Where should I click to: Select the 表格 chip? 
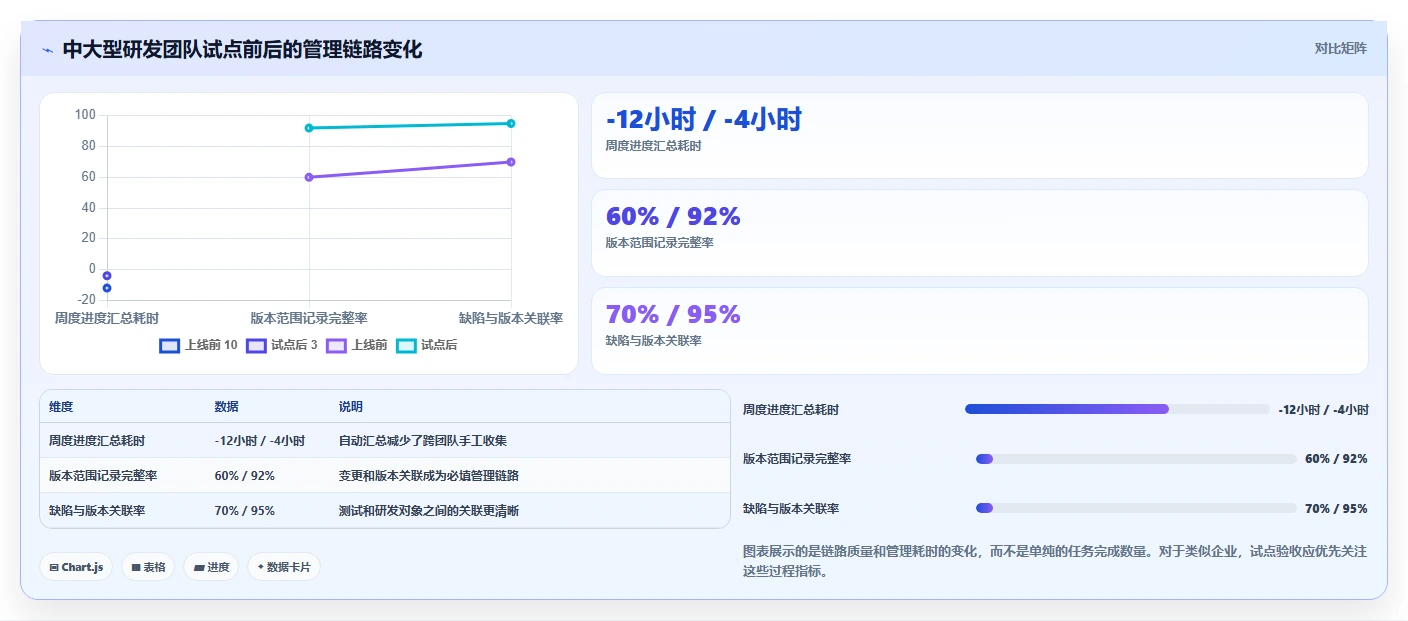coord(148,567)
